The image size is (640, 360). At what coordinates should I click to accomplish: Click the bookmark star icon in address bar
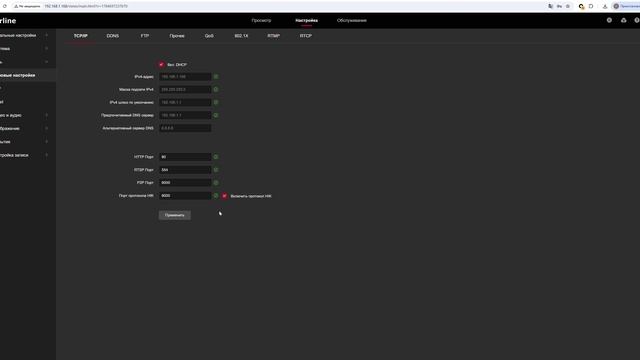[568, 6]
